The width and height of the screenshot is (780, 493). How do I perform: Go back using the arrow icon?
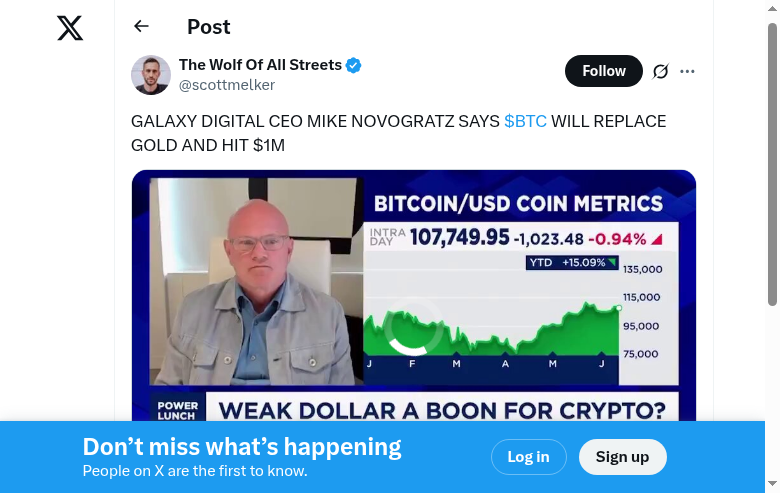tap(141, 27)
